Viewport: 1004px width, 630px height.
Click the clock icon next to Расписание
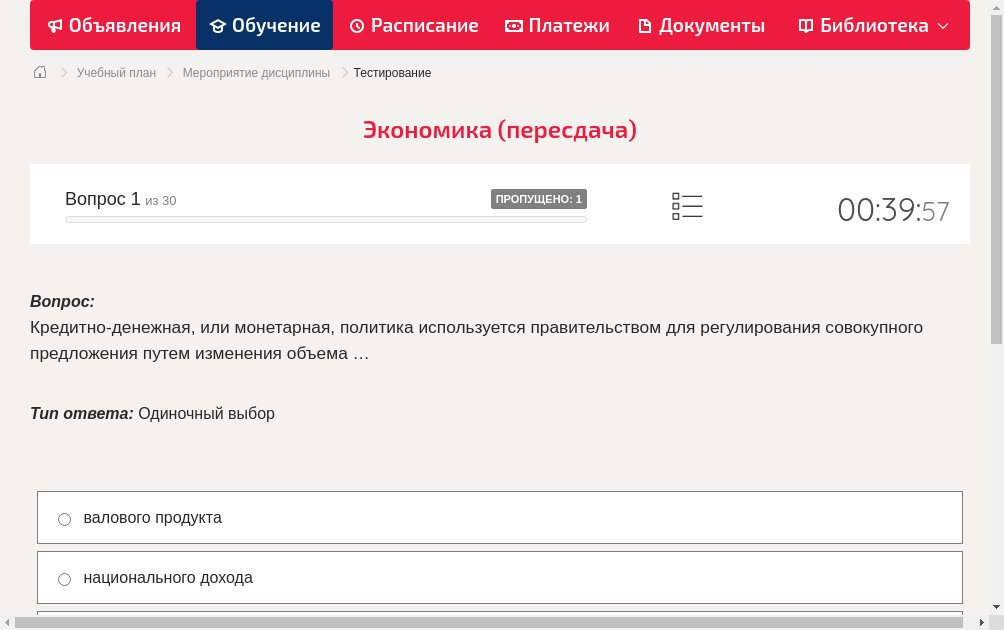click(x=355, y=25)
